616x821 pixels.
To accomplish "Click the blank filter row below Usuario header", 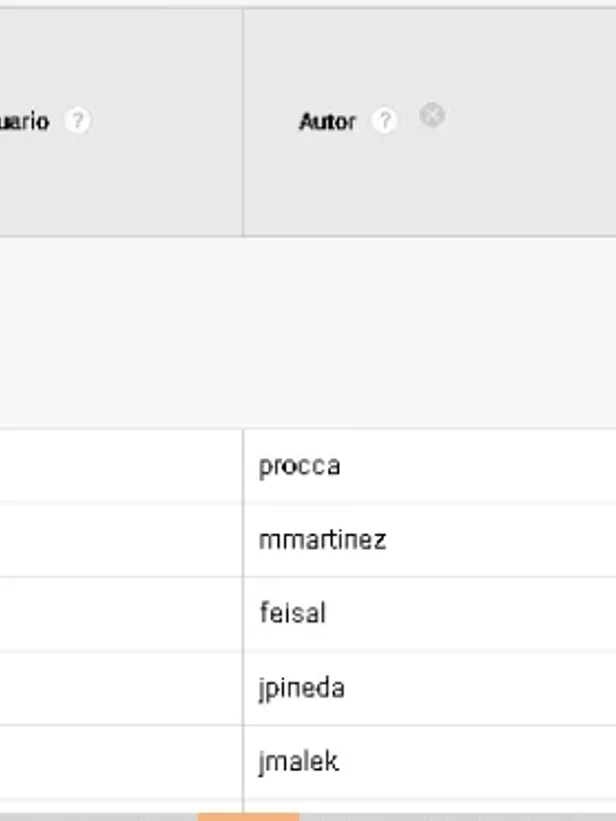I will tap(120, 332).
